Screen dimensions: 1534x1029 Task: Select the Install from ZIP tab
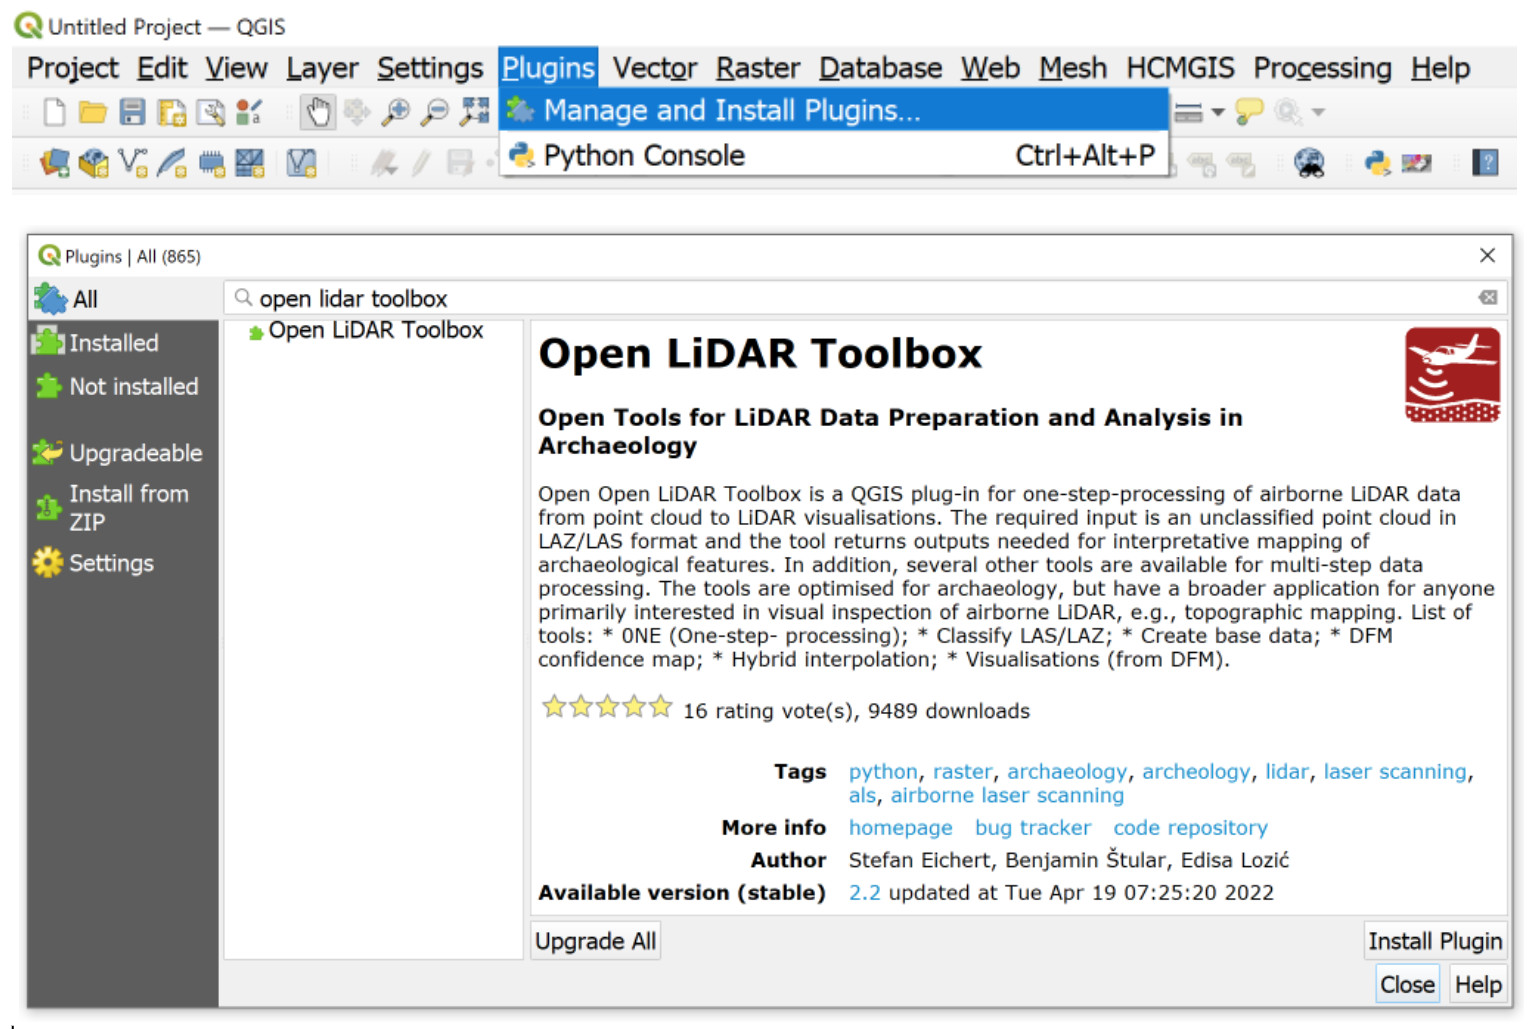pyautogui.click(x=124, y=507)
